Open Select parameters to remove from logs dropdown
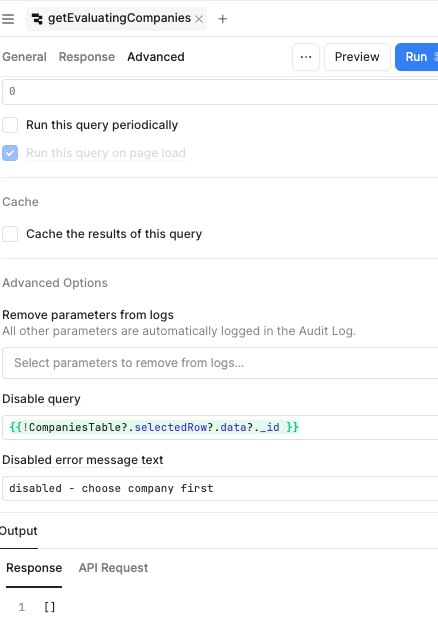This screenshot has height=628, width=438. (220, 363)
